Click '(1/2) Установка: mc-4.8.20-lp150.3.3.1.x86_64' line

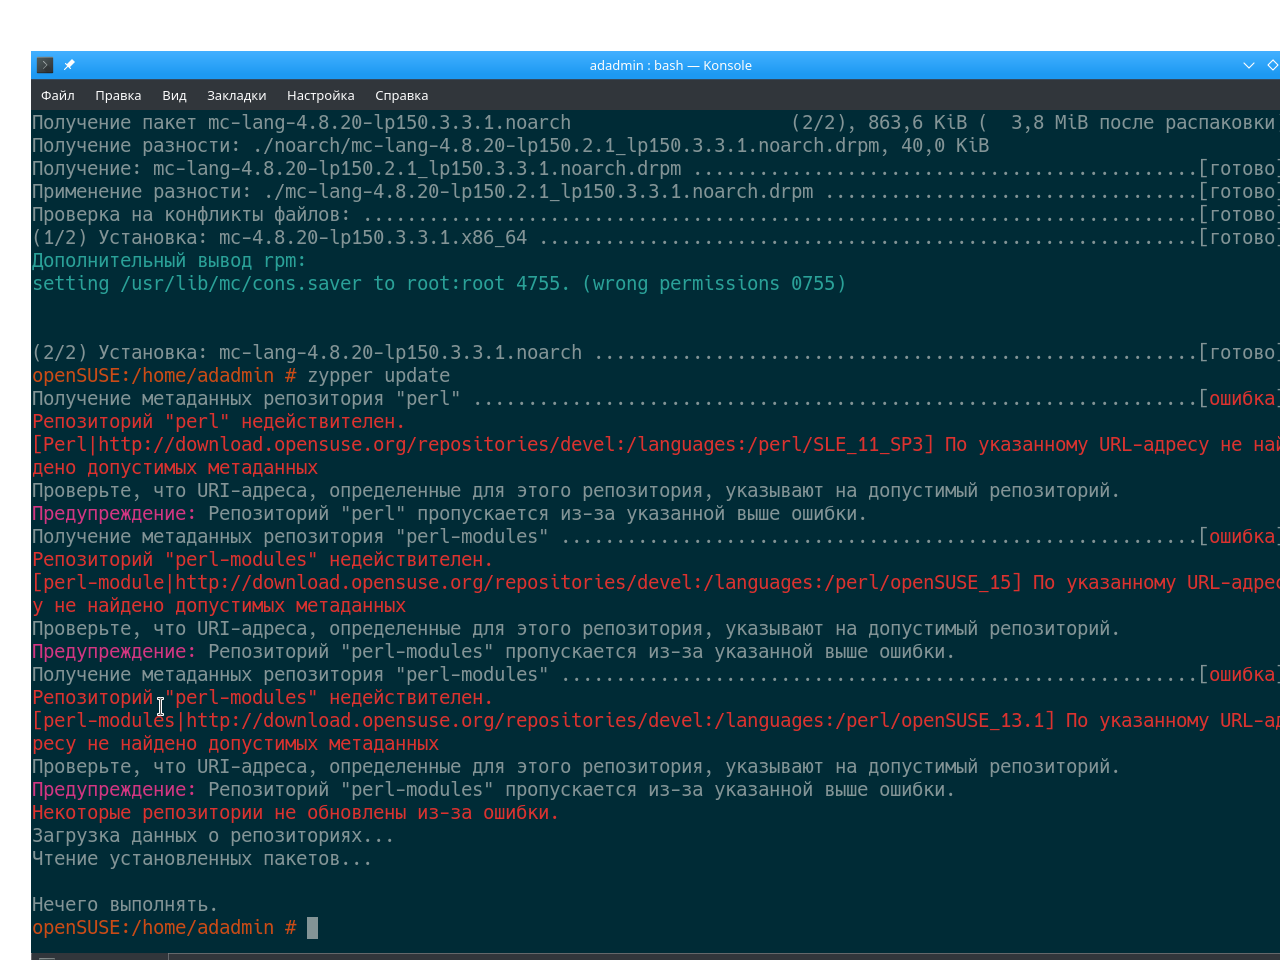tap(279, 238)
